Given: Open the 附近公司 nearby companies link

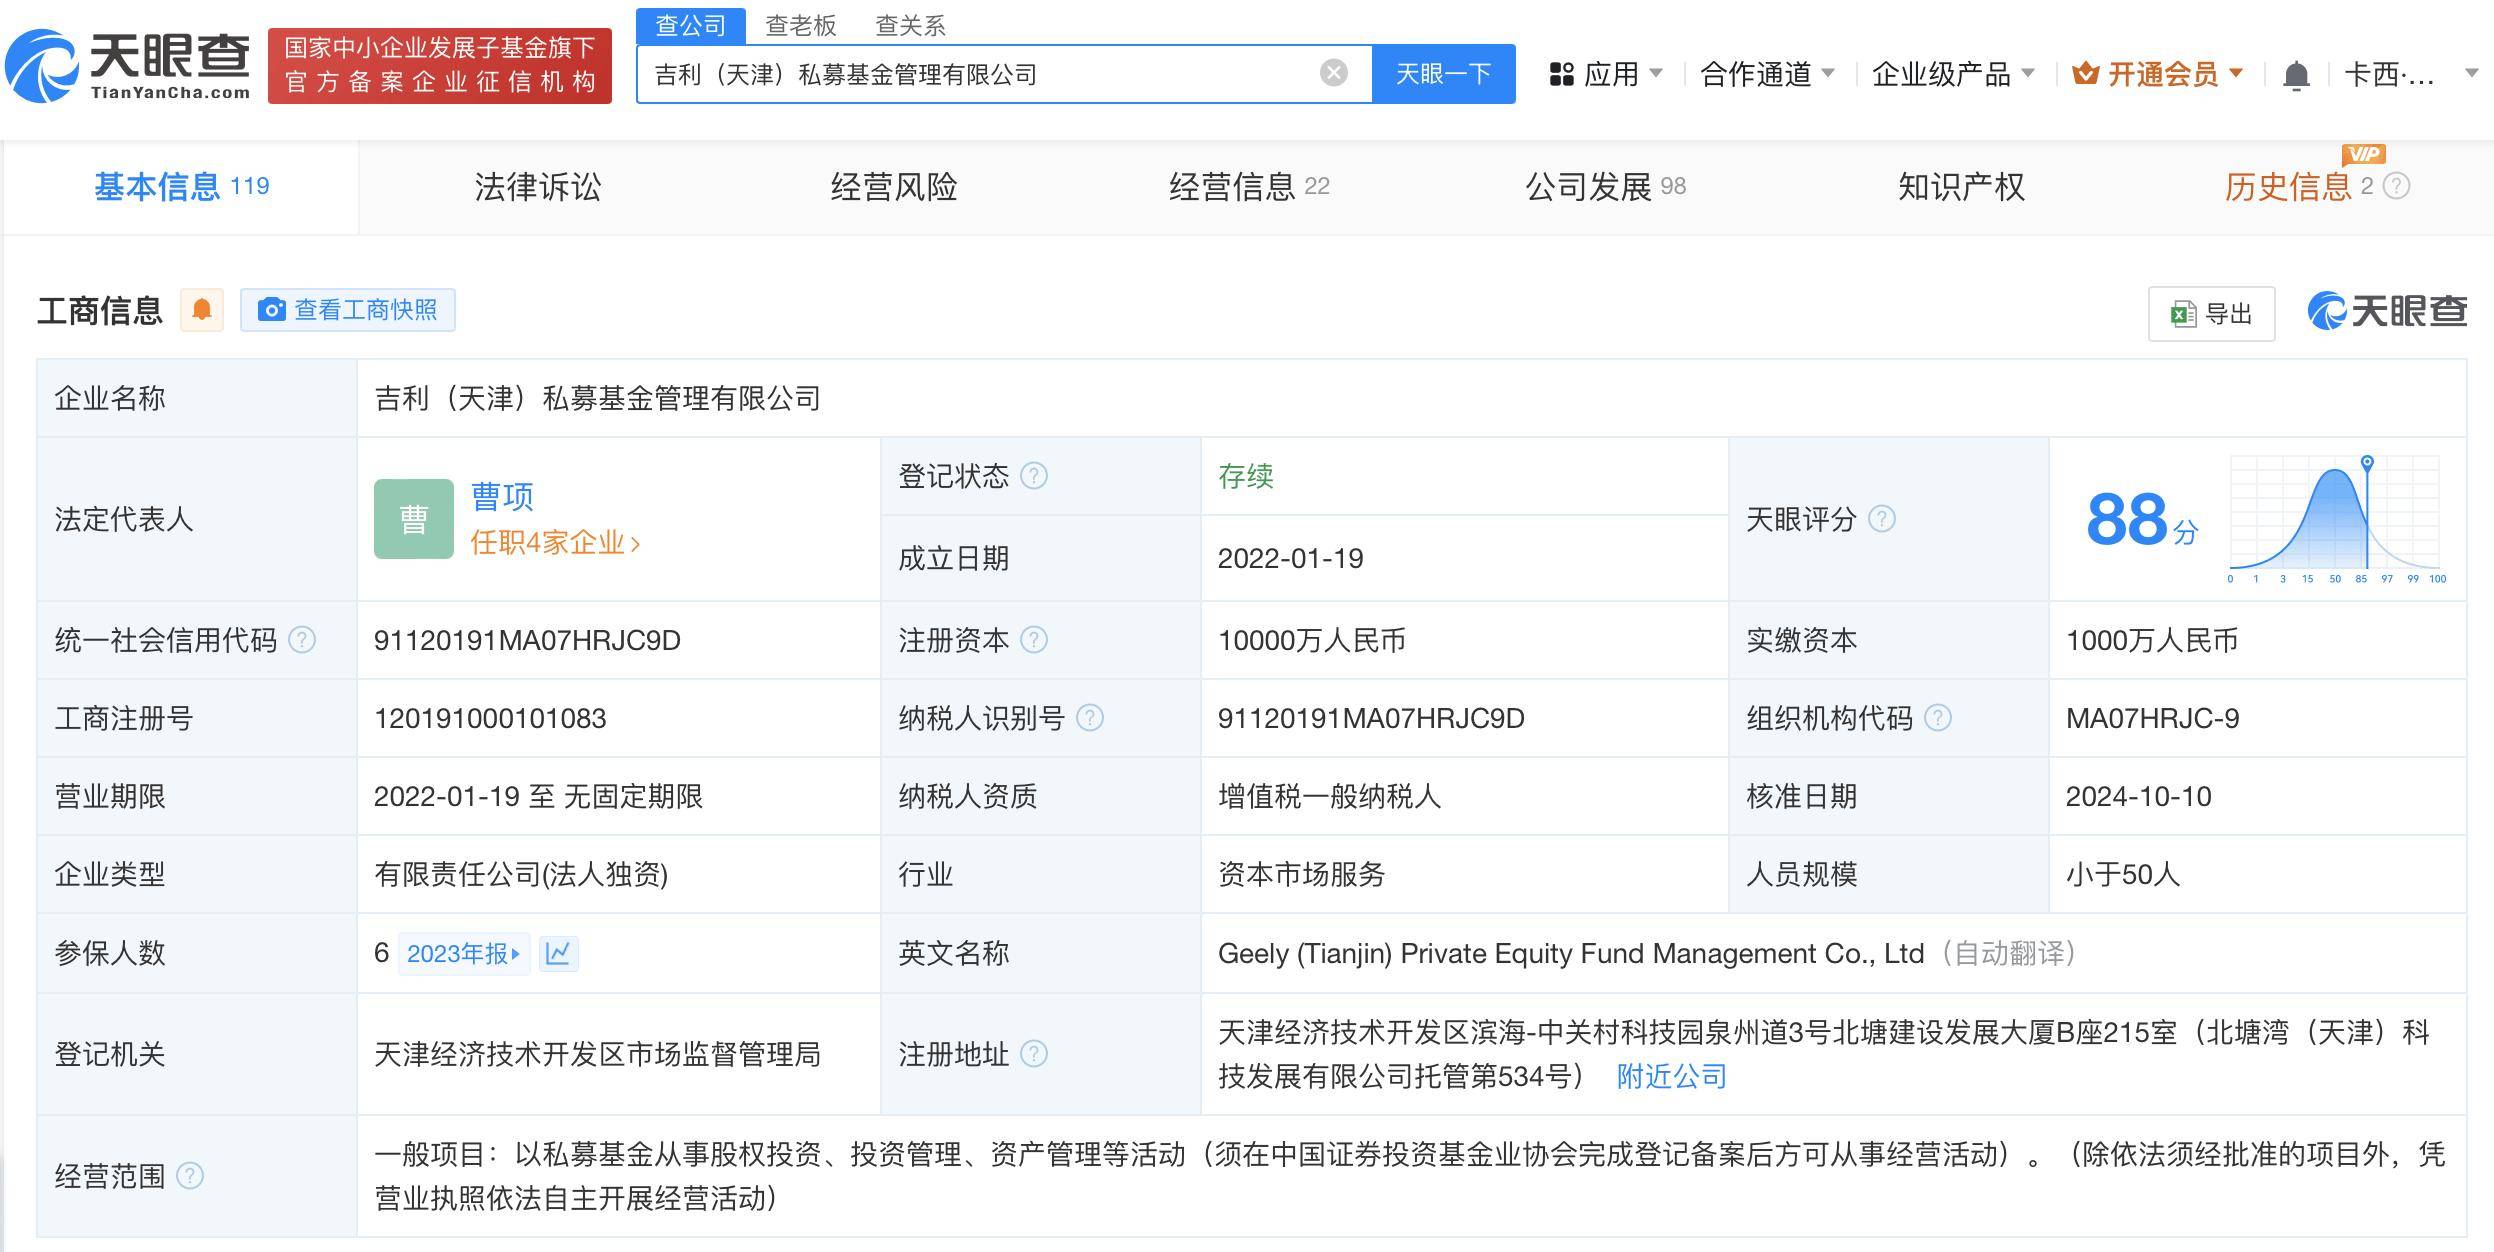Looking at the screenshot, I should click(x=1672, y=1076).
